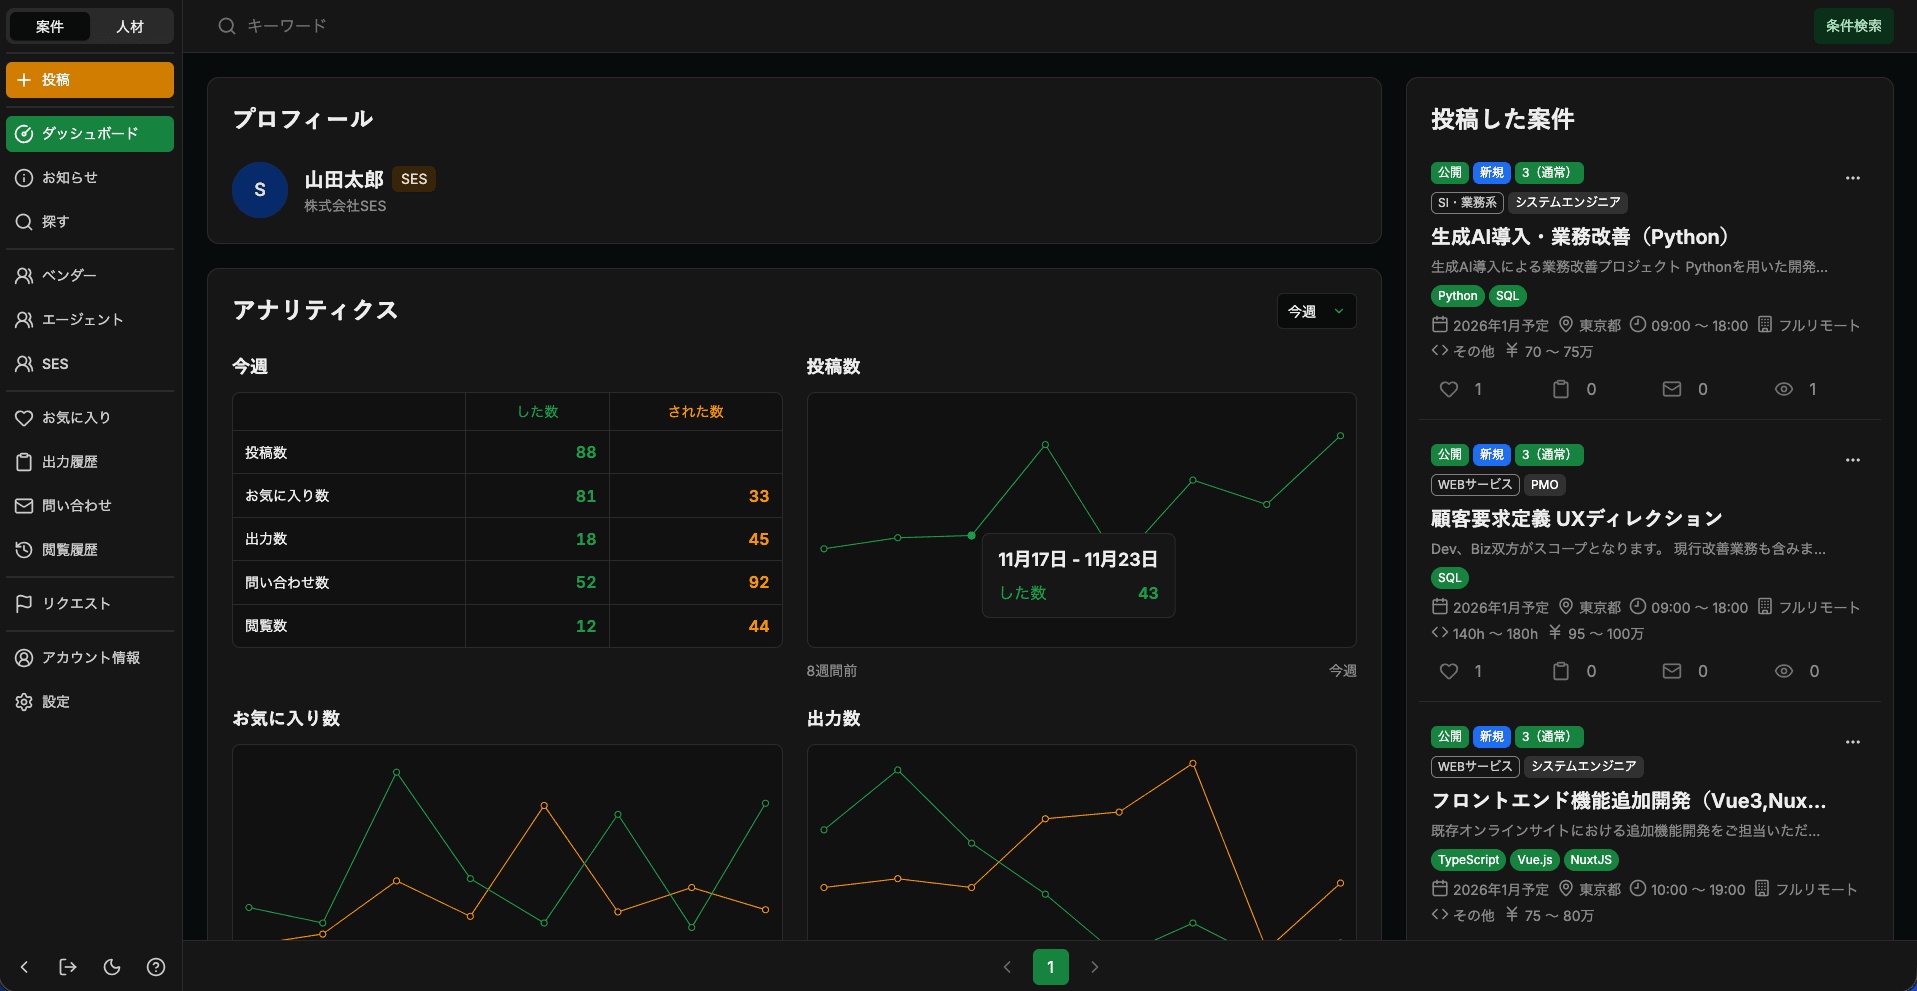Screen dimensions: 1917x991
Task: Switch to the 人材 tab
Action: pyautogui.click(x=130, y=26)
